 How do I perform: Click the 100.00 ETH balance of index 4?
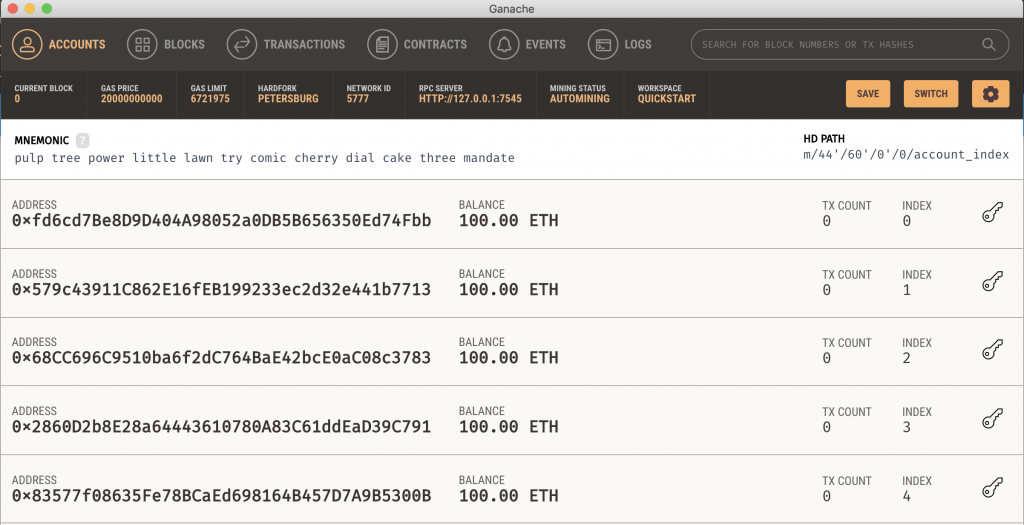[509, 496]
